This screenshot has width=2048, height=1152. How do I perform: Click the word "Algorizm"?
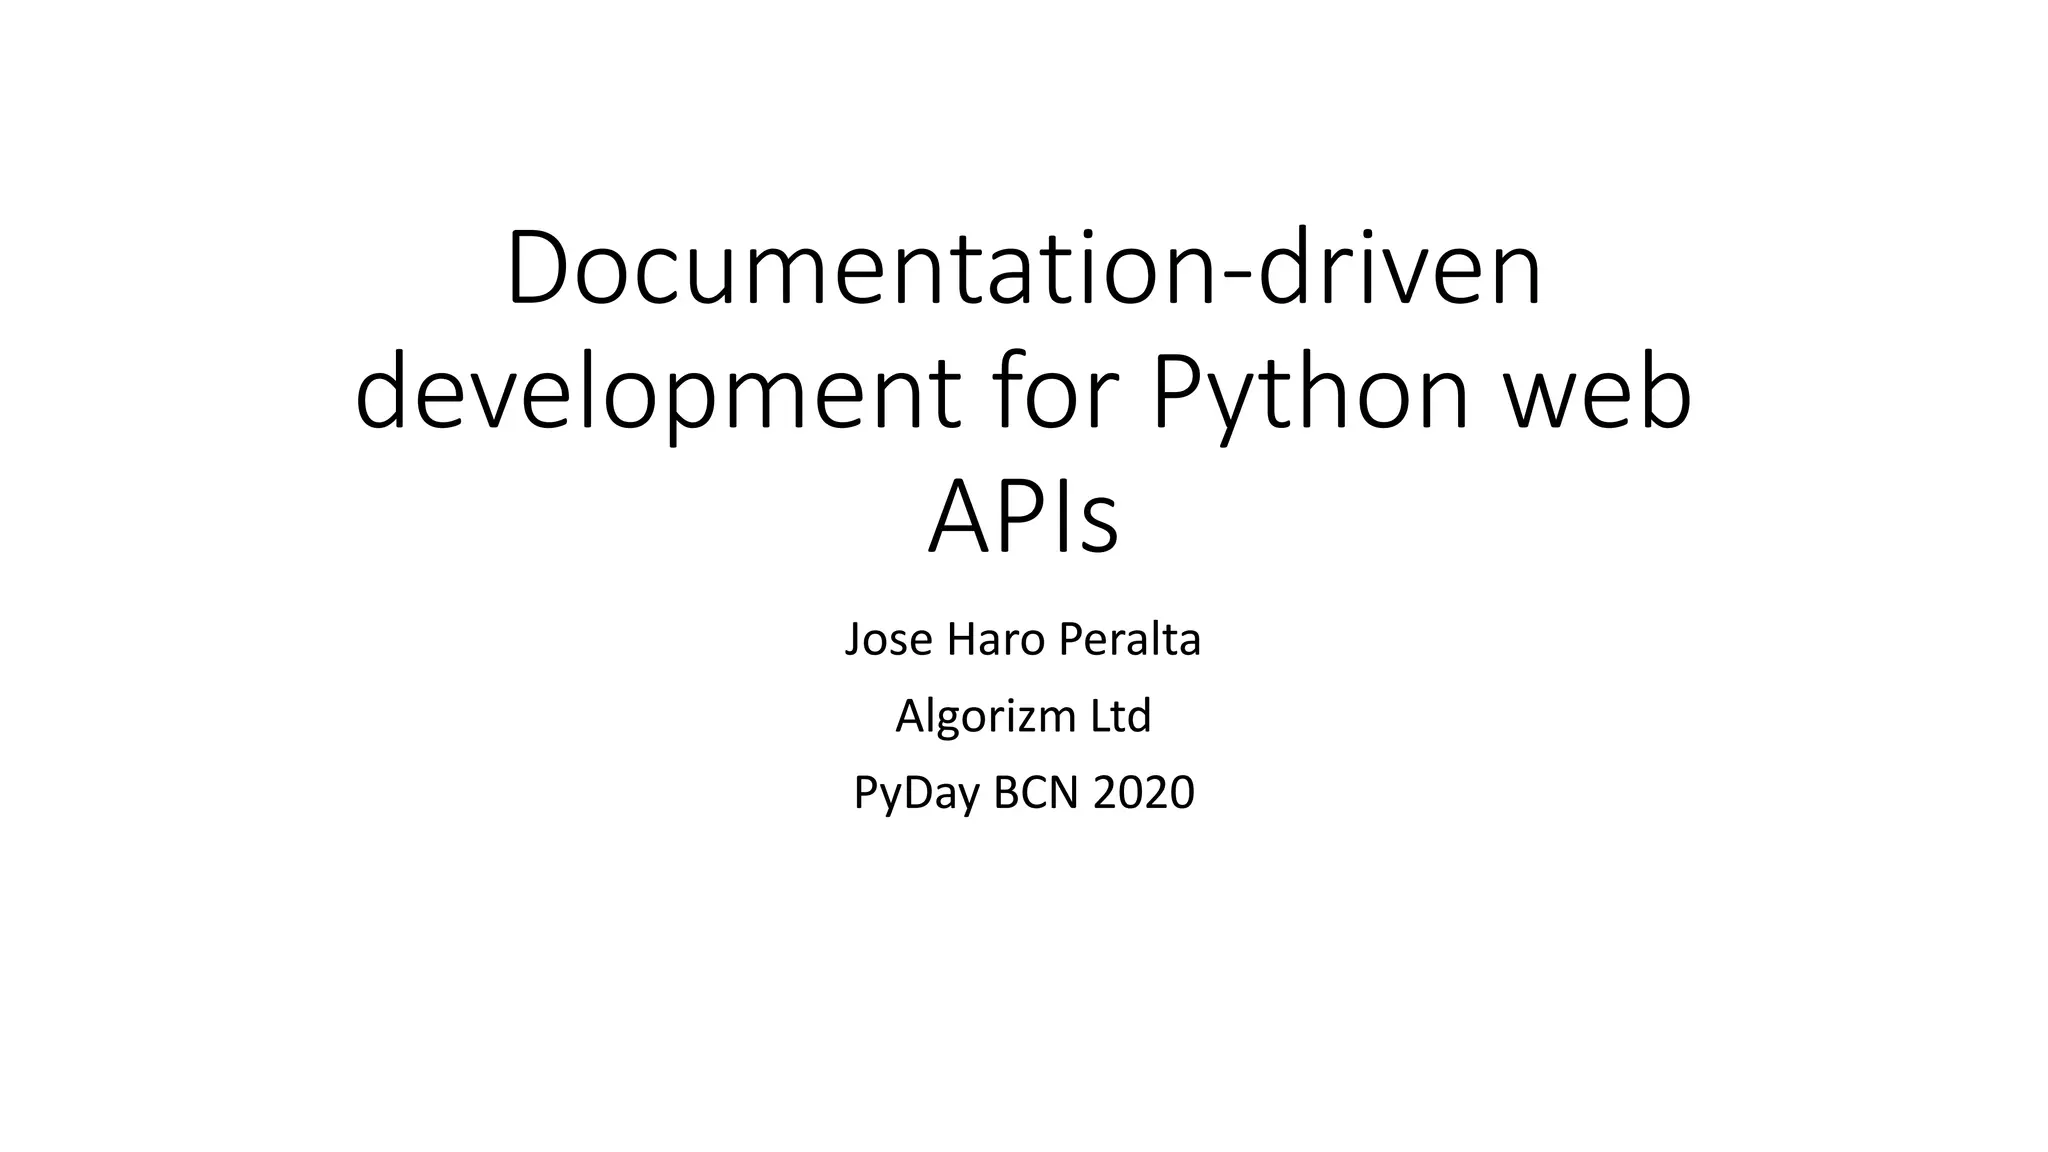click(984, 716)
